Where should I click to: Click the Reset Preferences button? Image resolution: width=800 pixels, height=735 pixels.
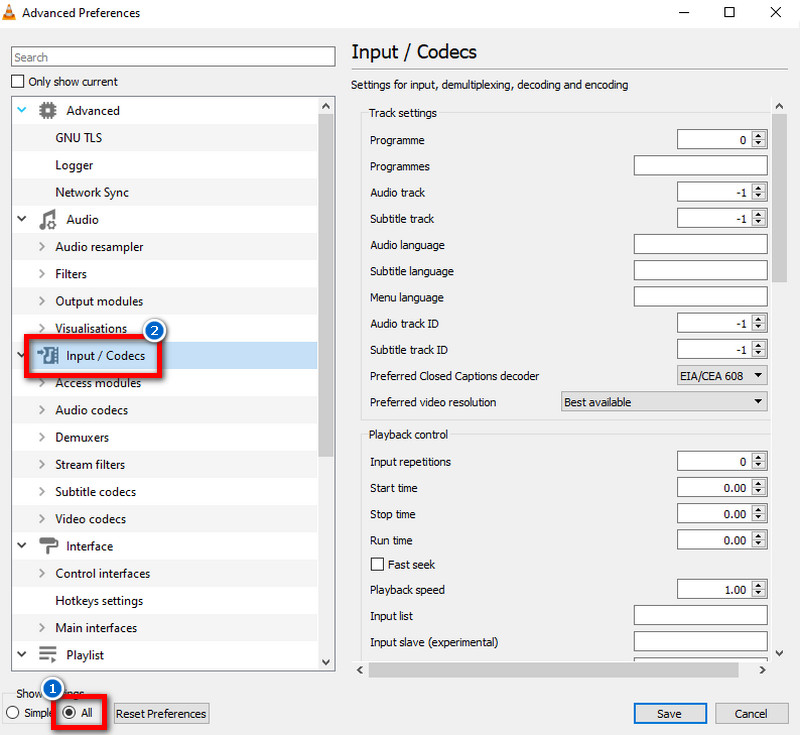coord(161,713)
